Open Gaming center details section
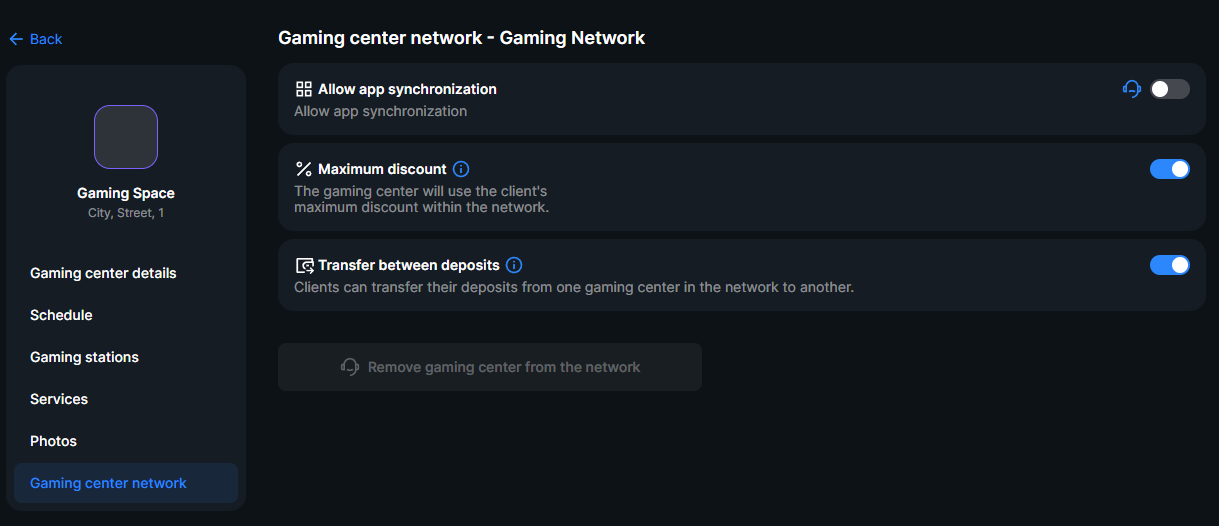1219x526 pixels. [x=126, y=273]
